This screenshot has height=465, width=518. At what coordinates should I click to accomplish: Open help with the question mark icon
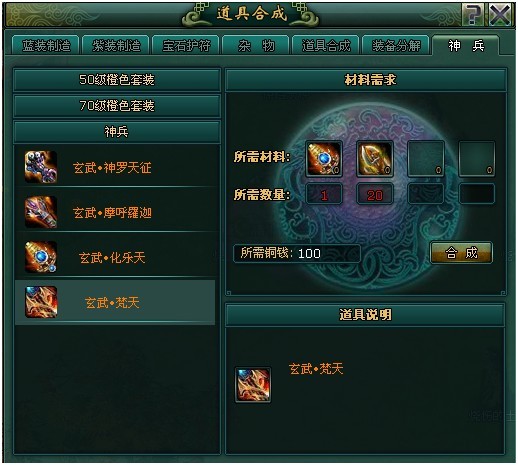coord(473,14)
